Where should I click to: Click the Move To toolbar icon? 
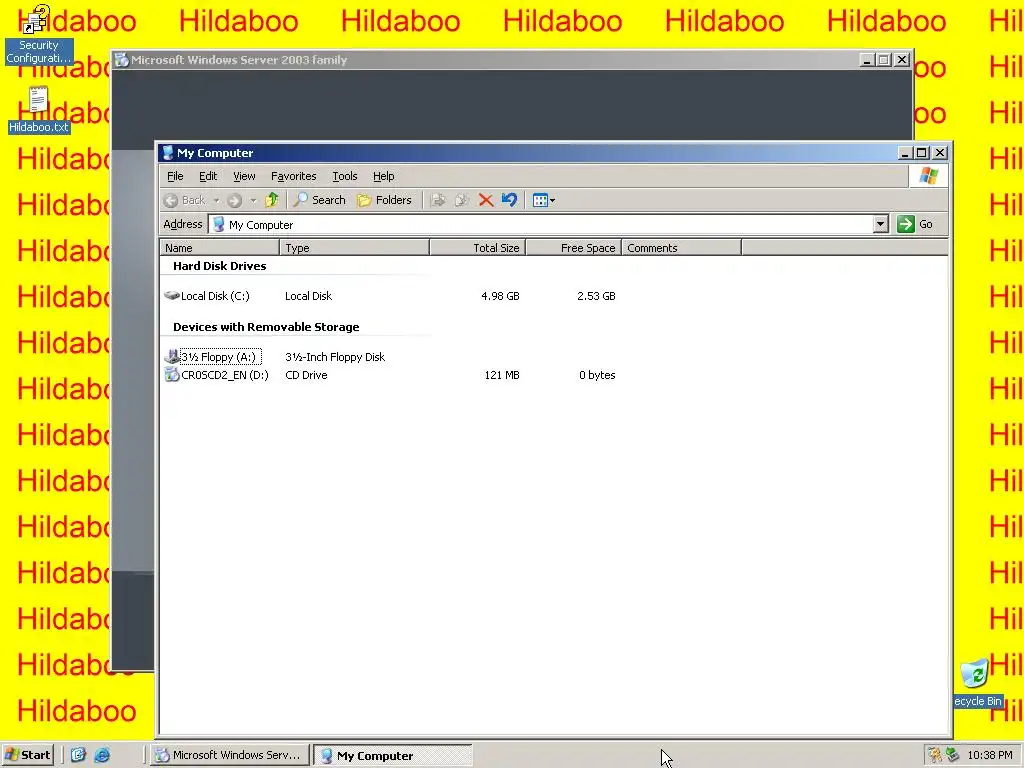438,200
